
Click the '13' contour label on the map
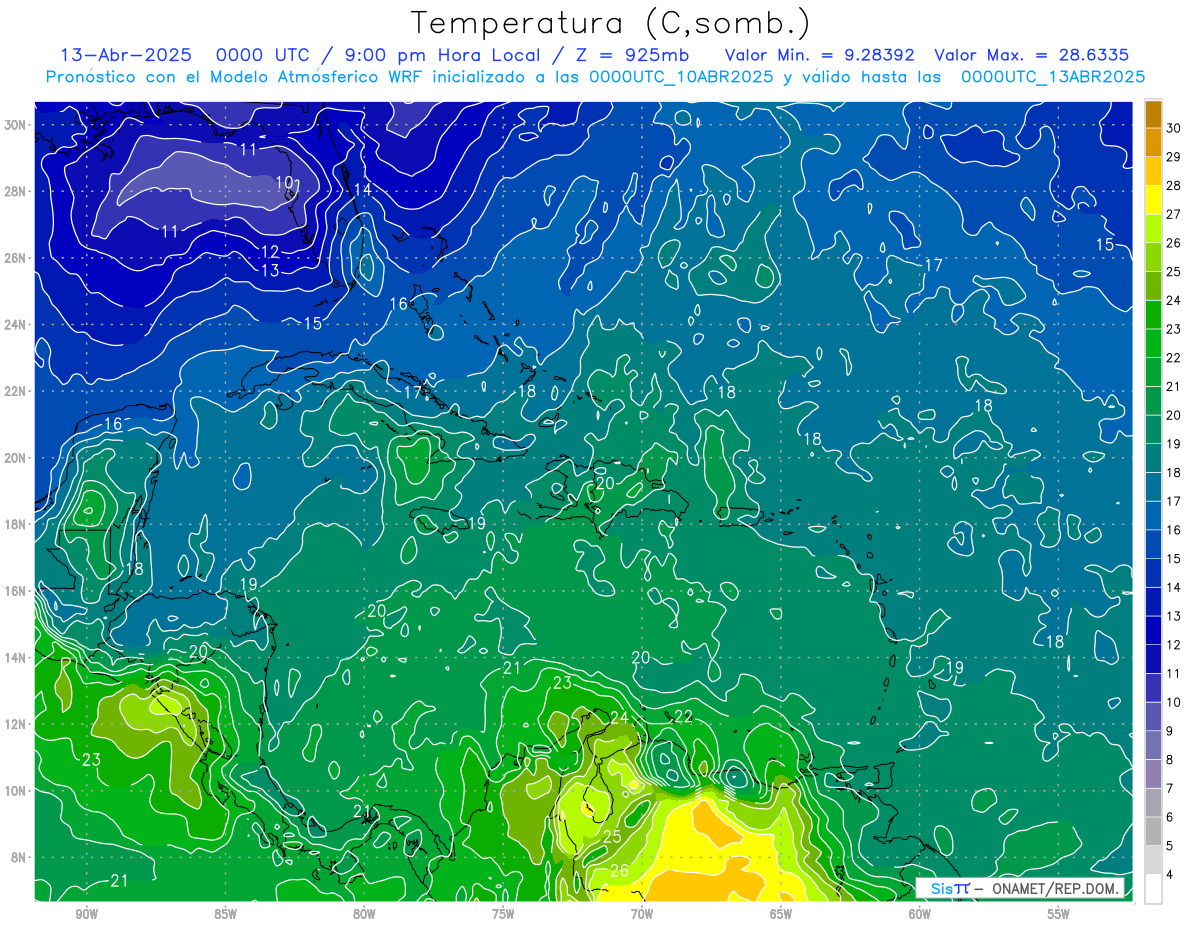click(270, 271)
